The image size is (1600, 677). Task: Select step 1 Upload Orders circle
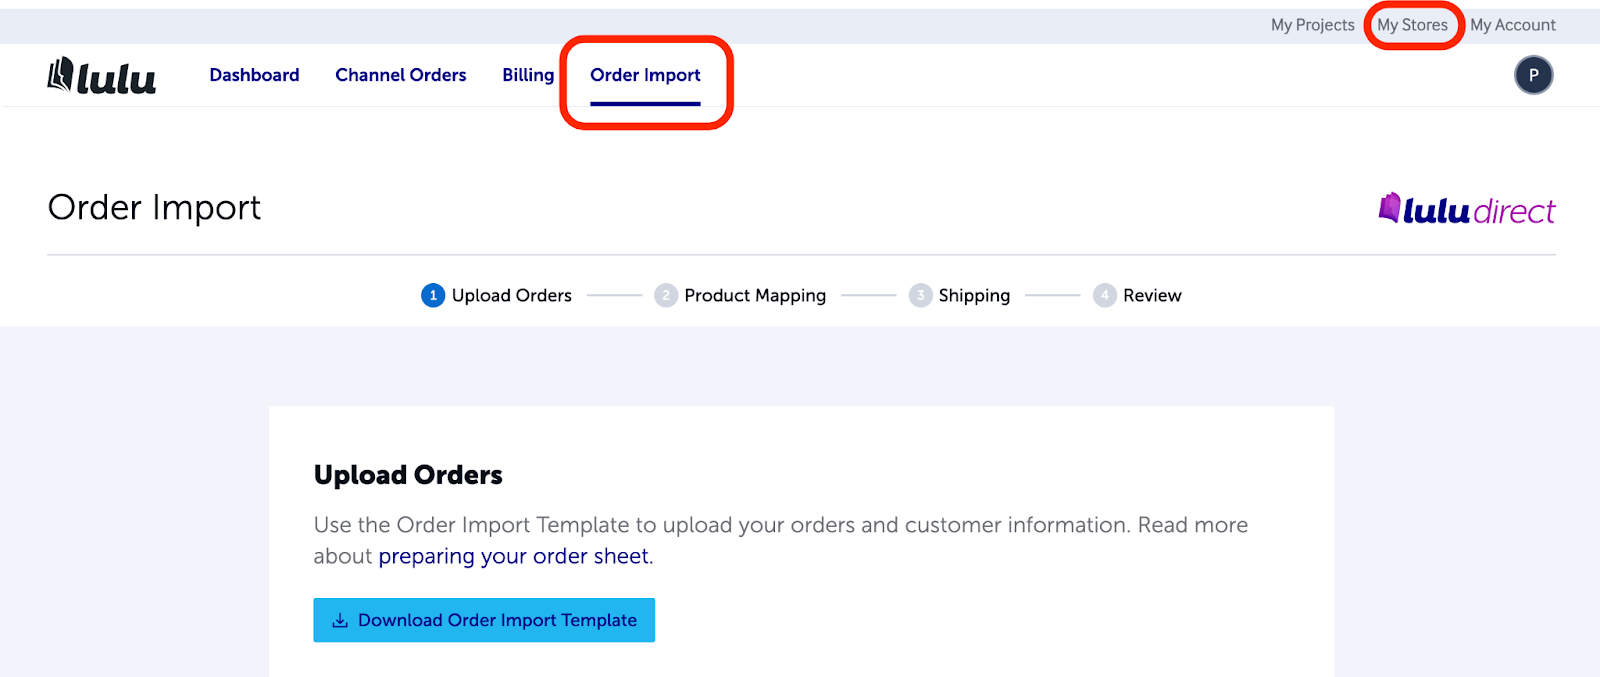tap(432, 295)
